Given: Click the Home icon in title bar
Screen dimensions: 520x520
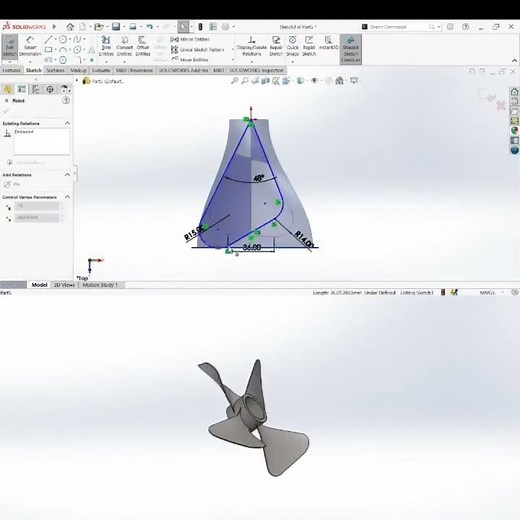Looking at the screenshot, I should [70, 27].
